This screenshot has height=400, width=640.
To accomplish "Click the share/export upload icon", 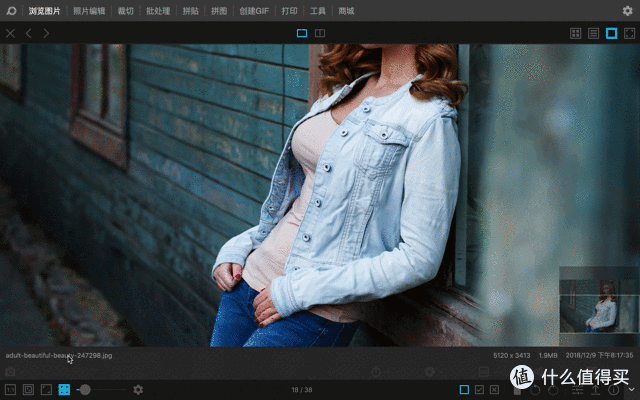I will coord(596,390).
